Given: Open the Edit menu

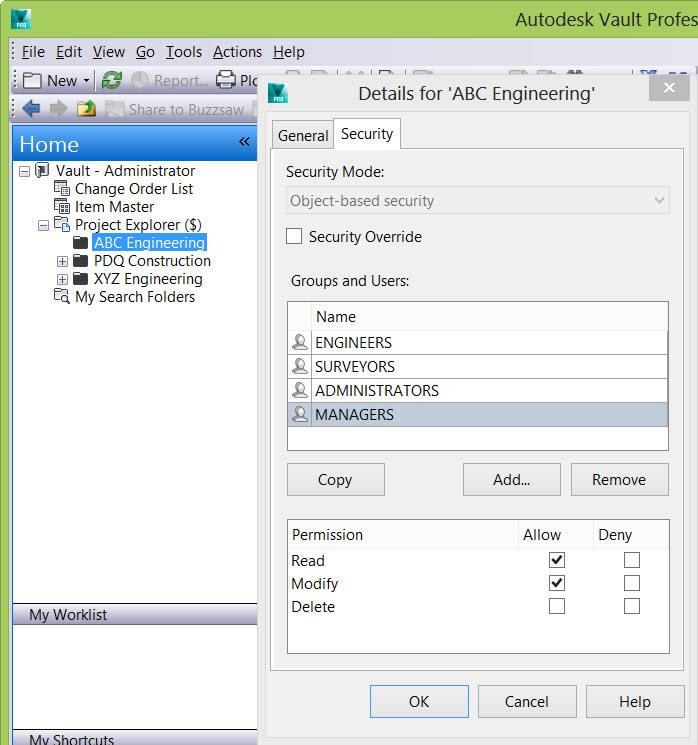Looking at the screenshot, I should coord(69,52).
